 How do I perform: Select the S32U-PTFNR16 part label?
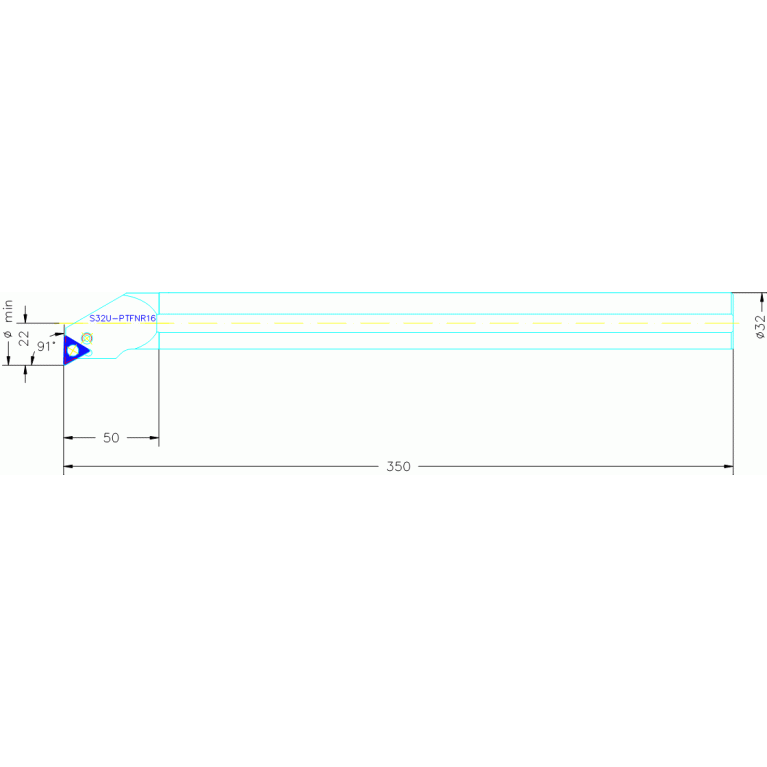122,318
